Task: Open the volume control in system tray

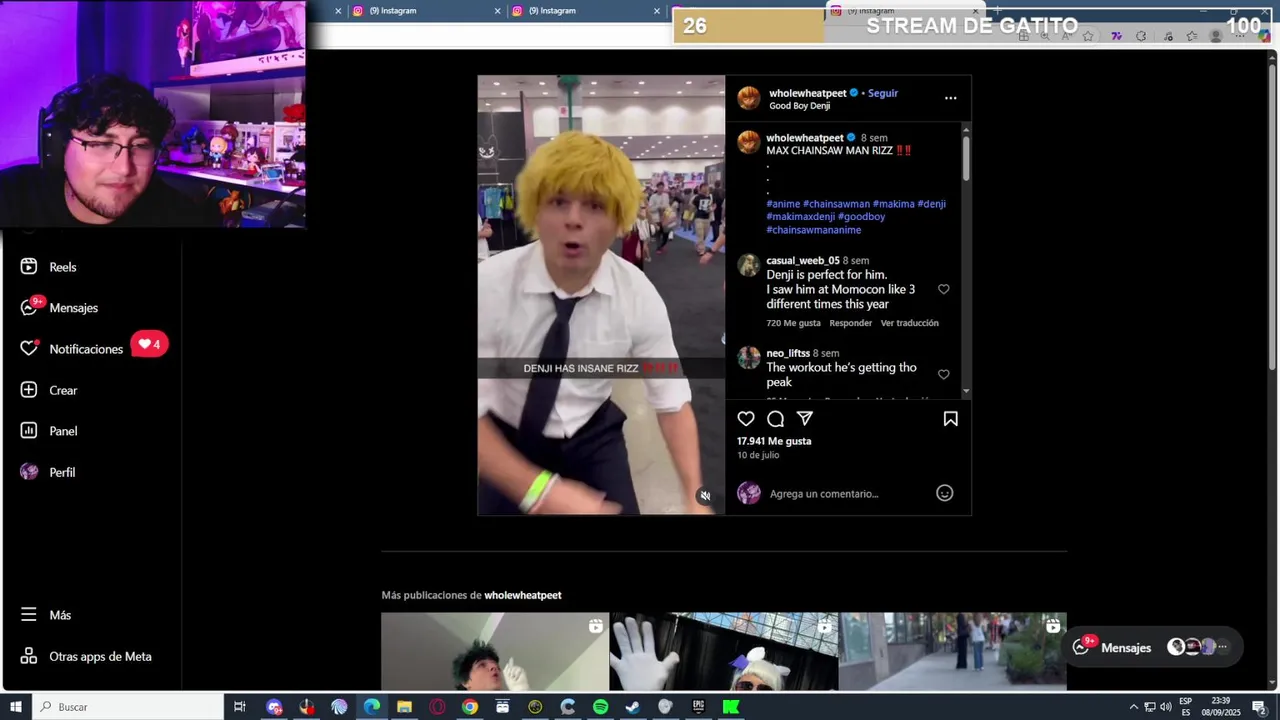Action: (x=1165, y=707)
